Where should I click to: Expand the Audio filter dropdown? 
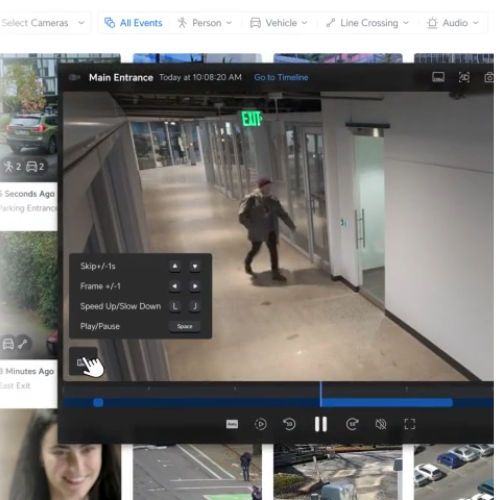coord(453,23)
